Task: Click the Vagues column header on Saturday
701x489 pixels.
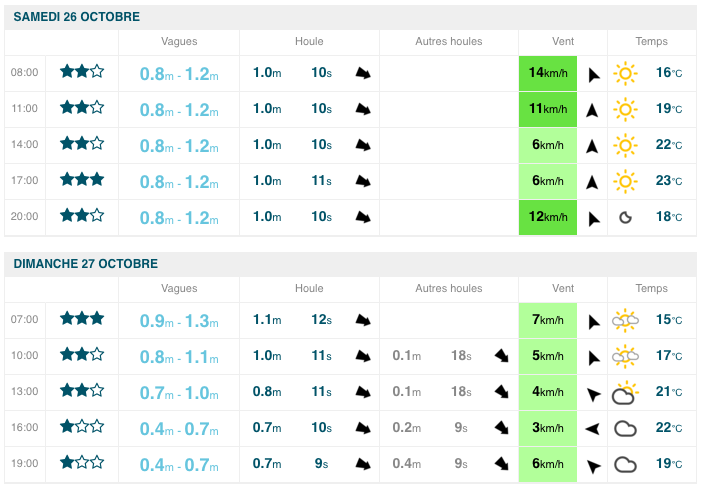Action: pyautogui.click(x=179, y=41)
